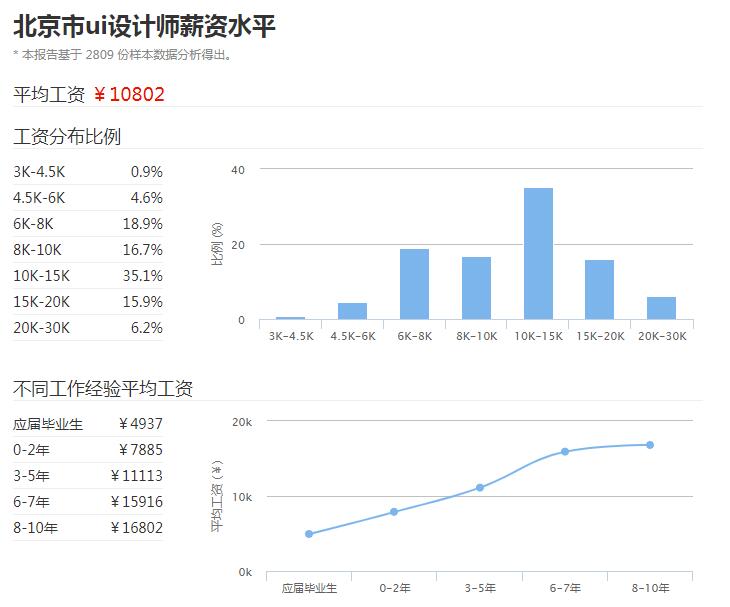The height and width of the screenshot is (607, 730).
Task: Click the ￥7885 salary value
Action: tap(141, 450)
